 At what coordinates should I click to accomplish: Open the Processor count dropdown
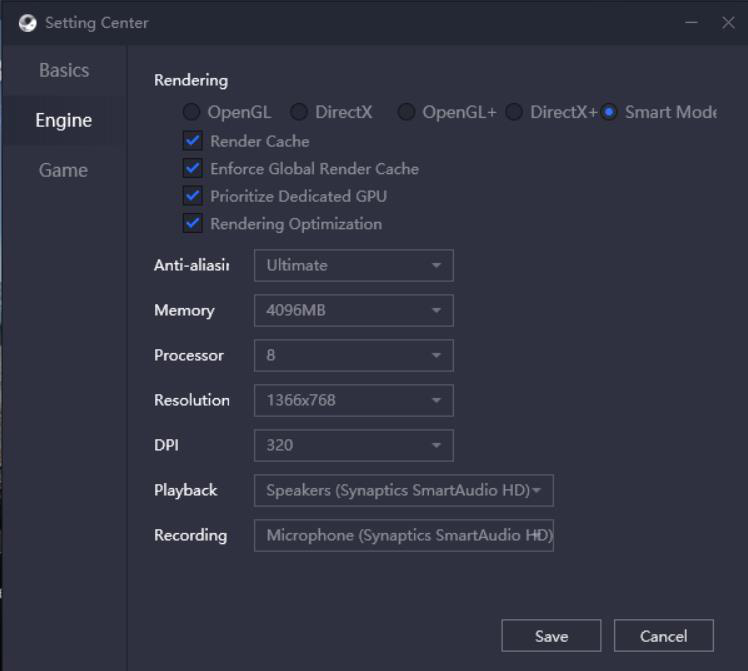(353, 355)
